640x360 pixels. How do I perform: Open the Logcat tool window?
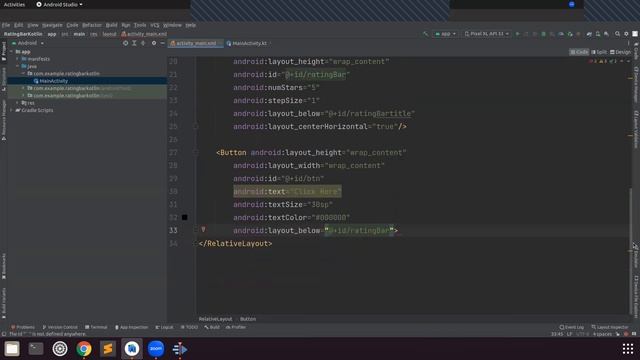[x=164, y=327]
